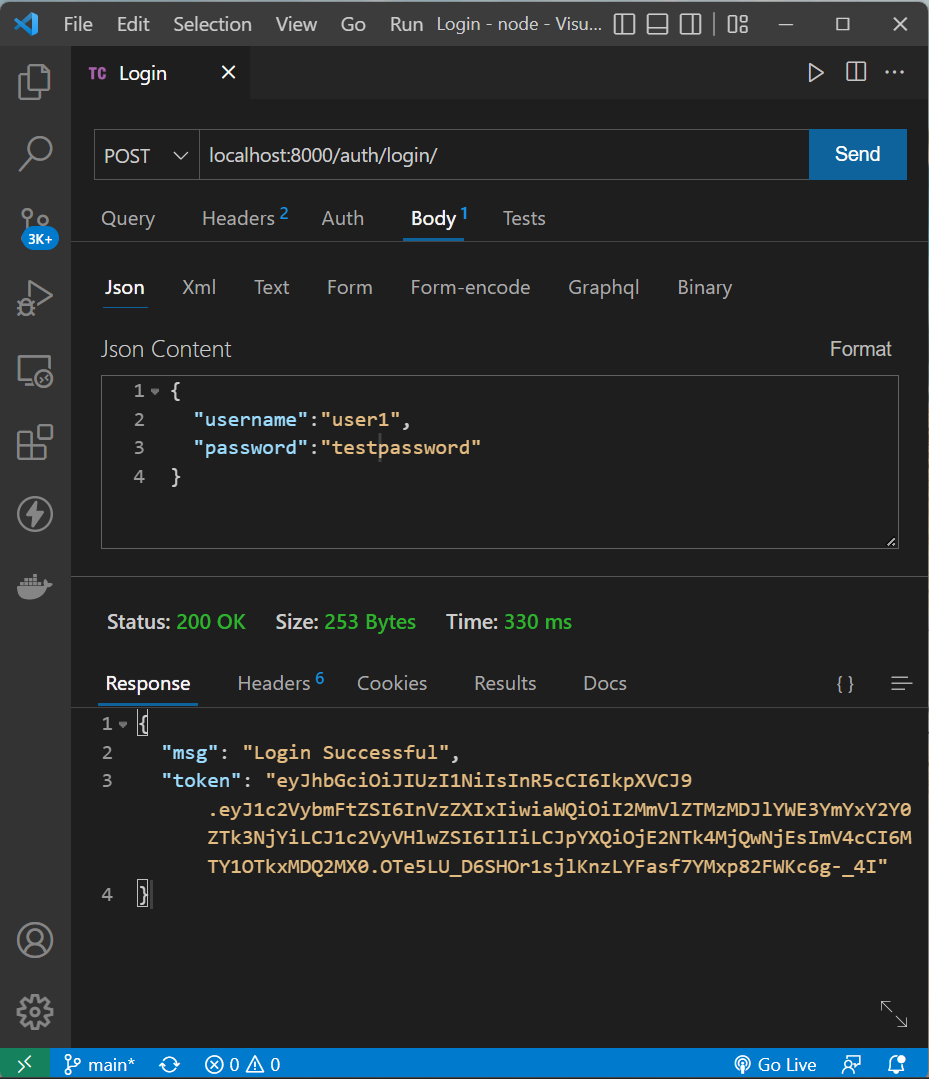Run the request using the play icon
Image resolution: width=929 pixels, height=1079 pixels.
(816, 72)
